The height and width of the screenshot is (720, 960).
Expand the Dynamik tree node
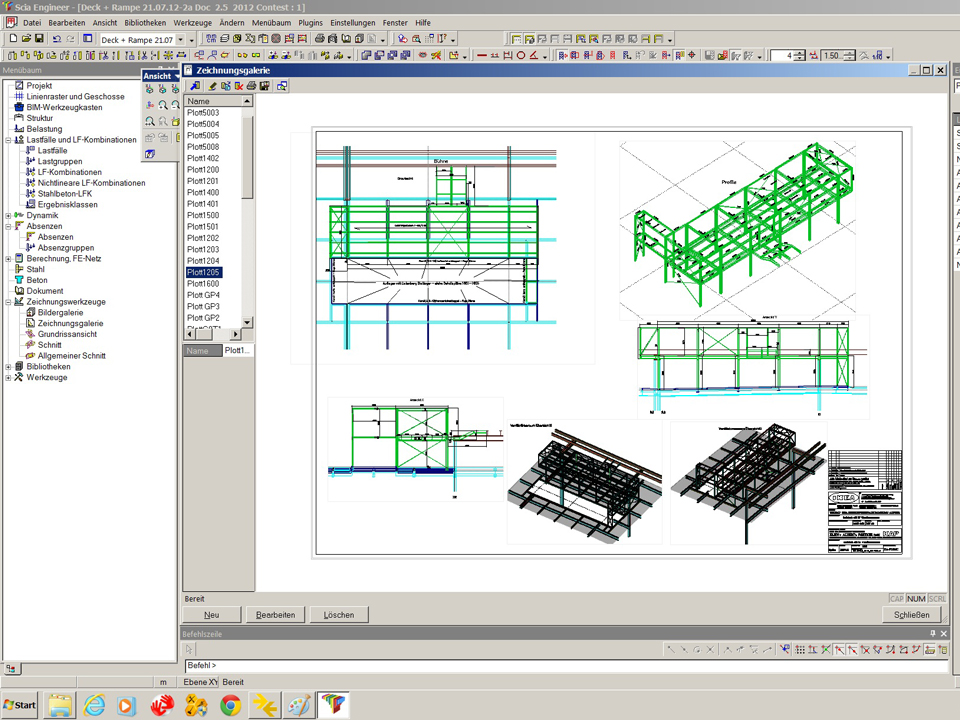tap(8, 216)
